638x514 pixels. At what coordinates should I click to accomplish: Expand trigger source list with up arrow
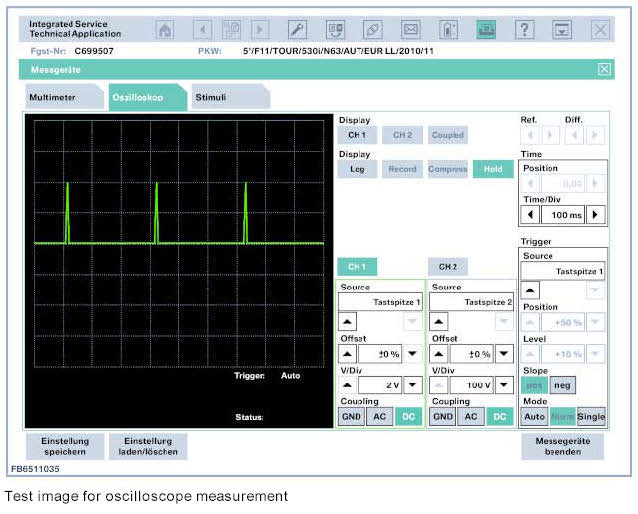(530, 289)
